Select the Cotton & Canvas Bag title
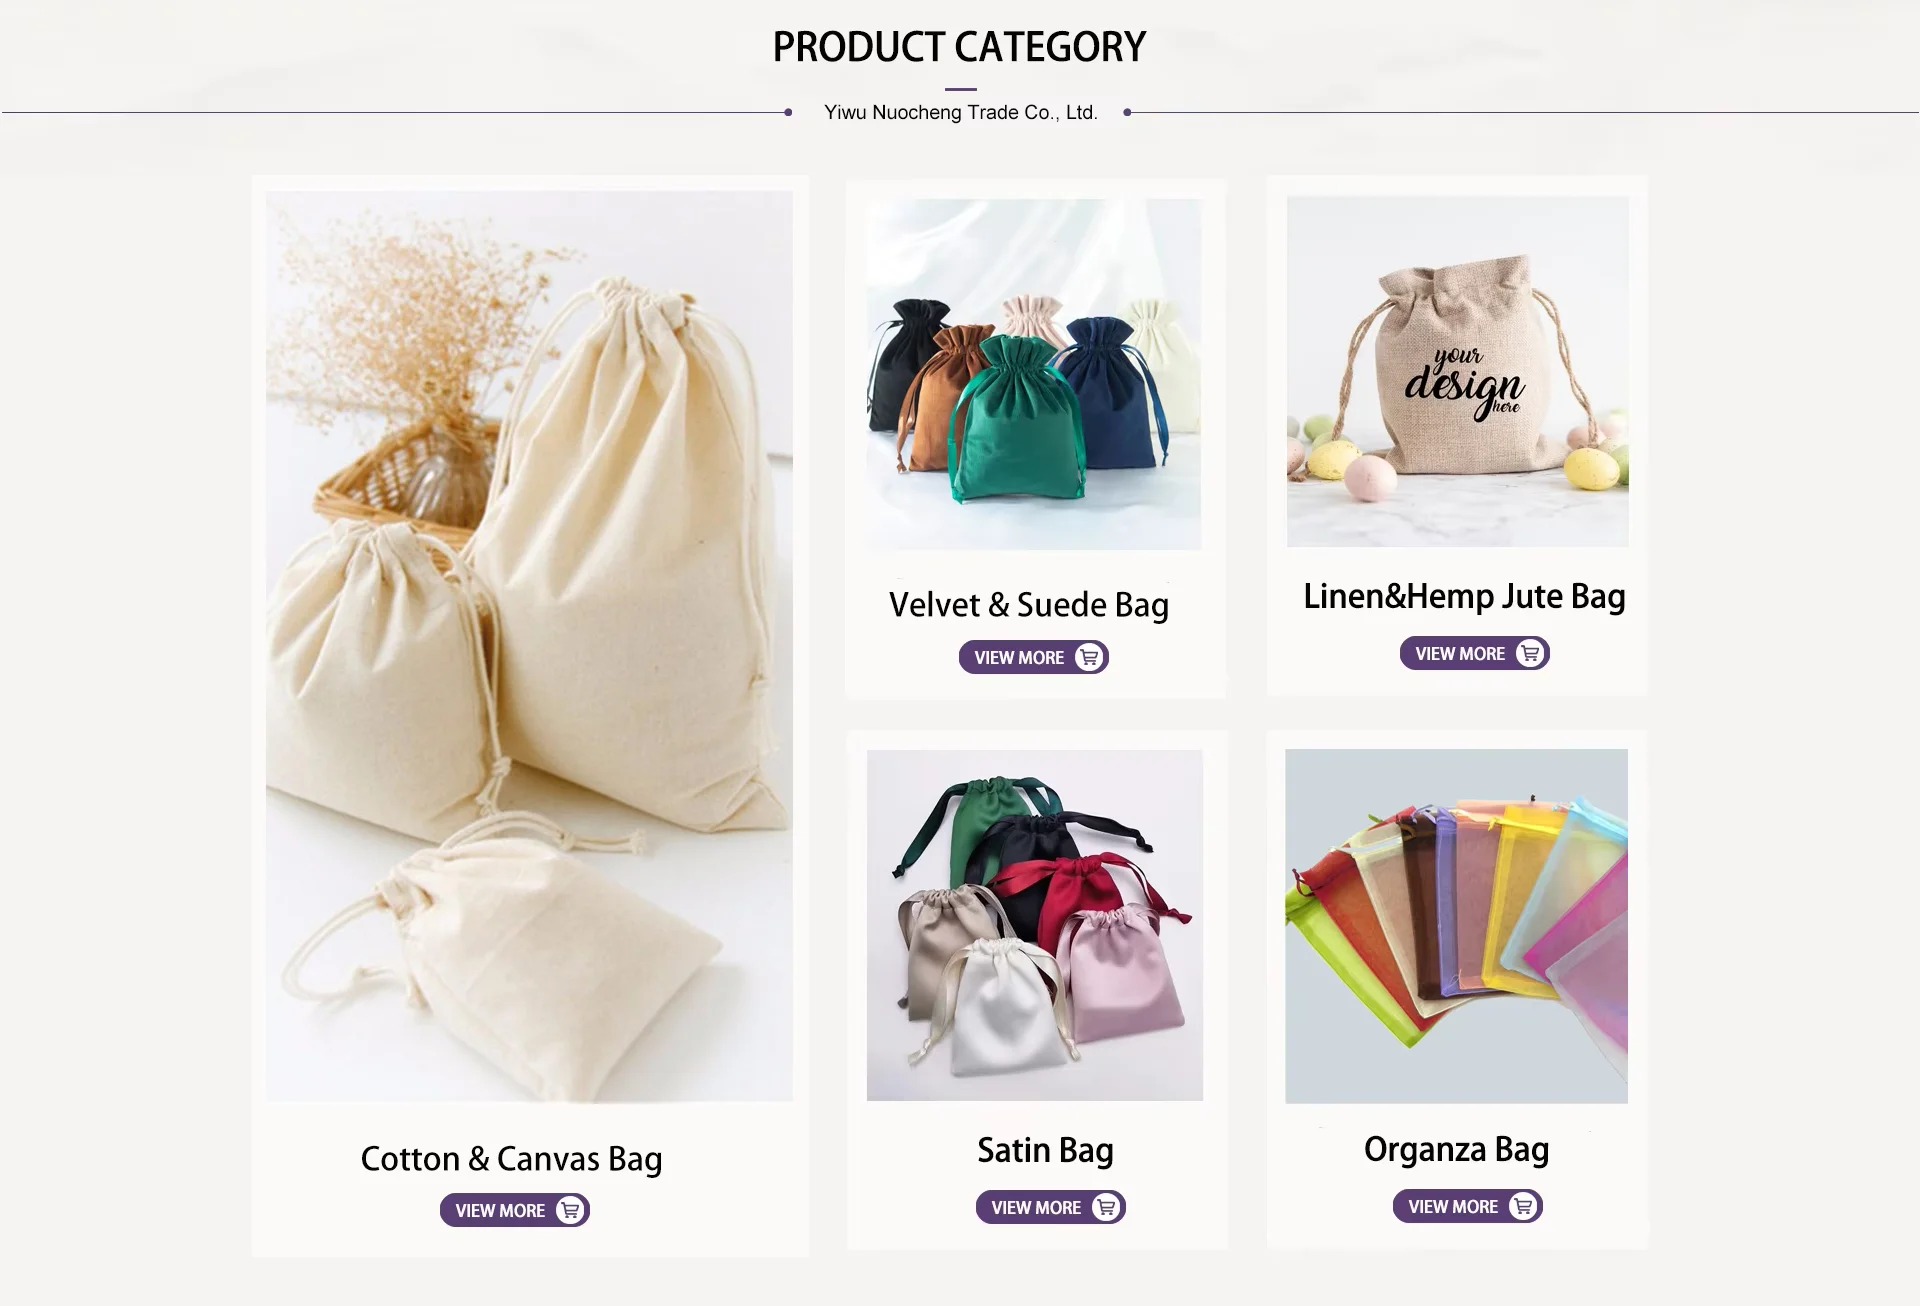This screenshot has width=1920, height=1306. pos(511,1159)
